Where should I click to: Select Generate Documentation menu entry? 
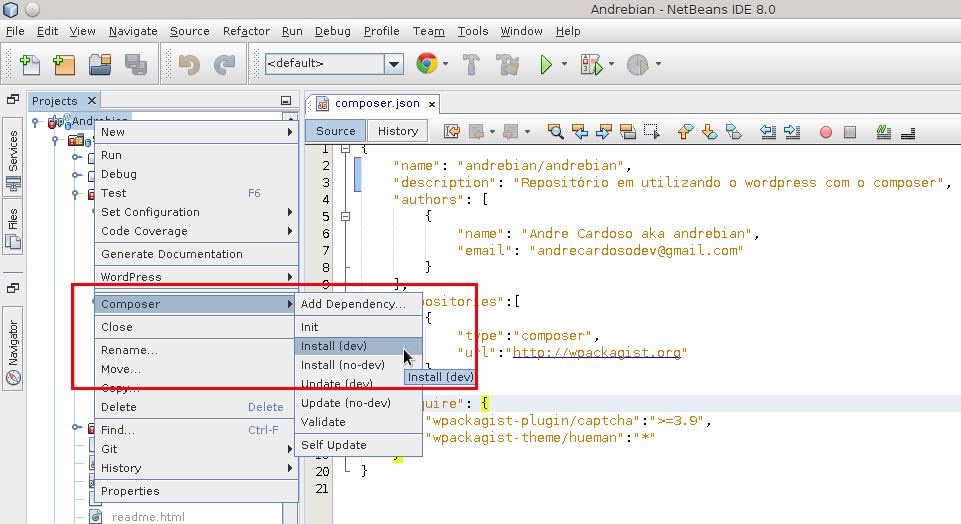coord(196,254)
